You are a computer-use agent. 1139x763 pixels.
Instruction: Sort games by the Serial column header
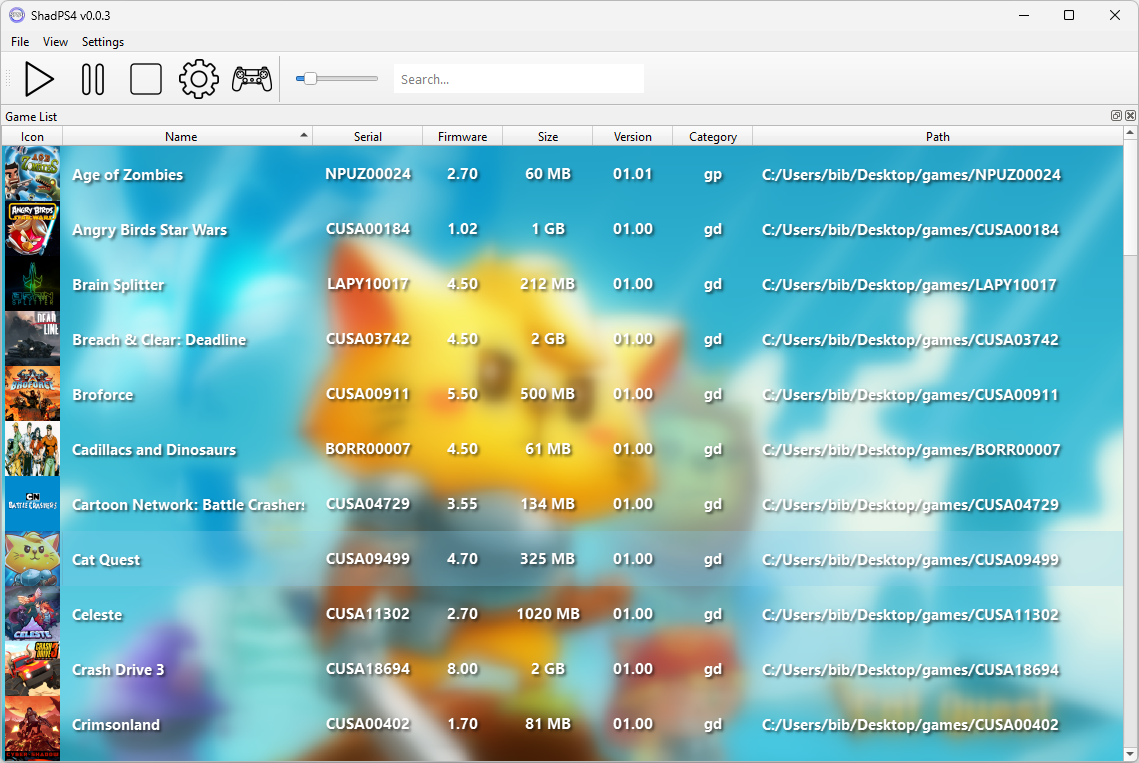tap(368, 137)
